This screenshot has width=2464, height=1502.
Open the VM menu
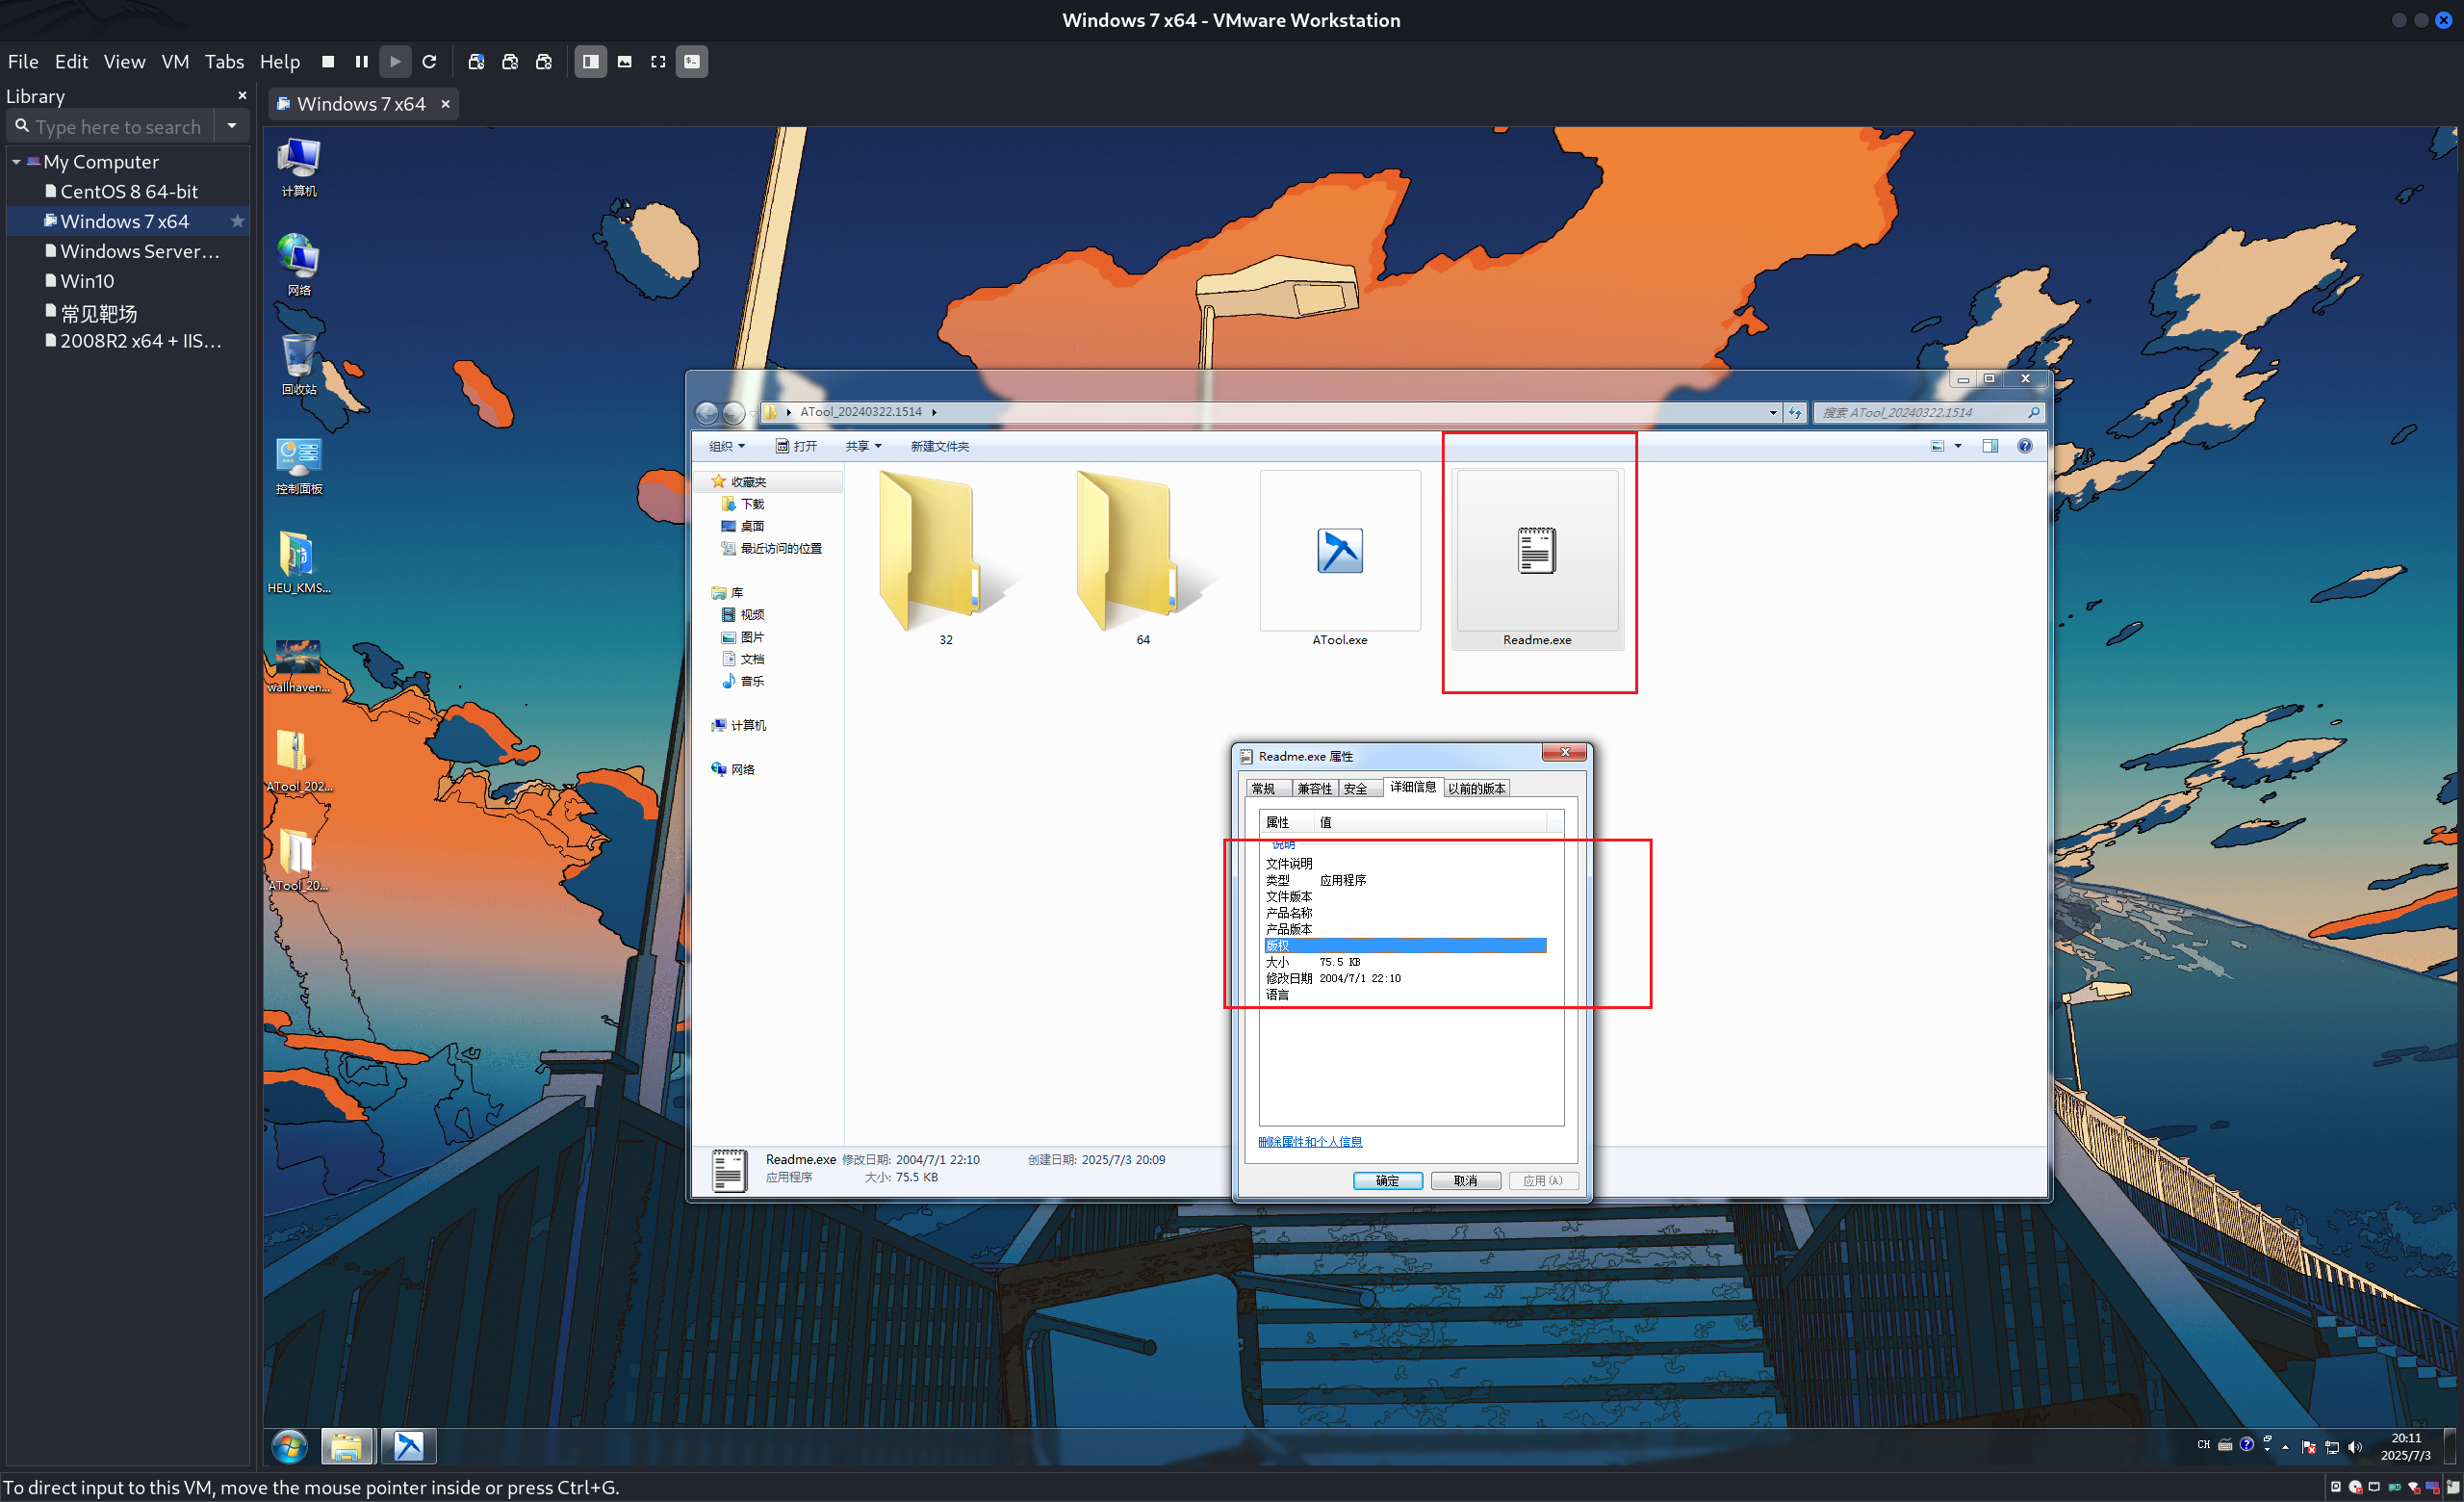point(175,62)
